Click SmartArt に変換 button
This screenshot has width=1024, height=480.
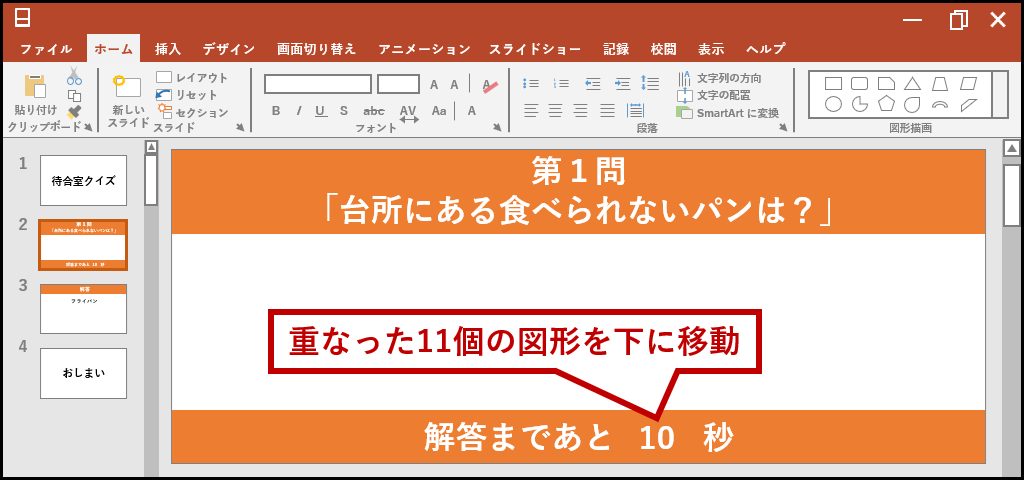[728, 113]
